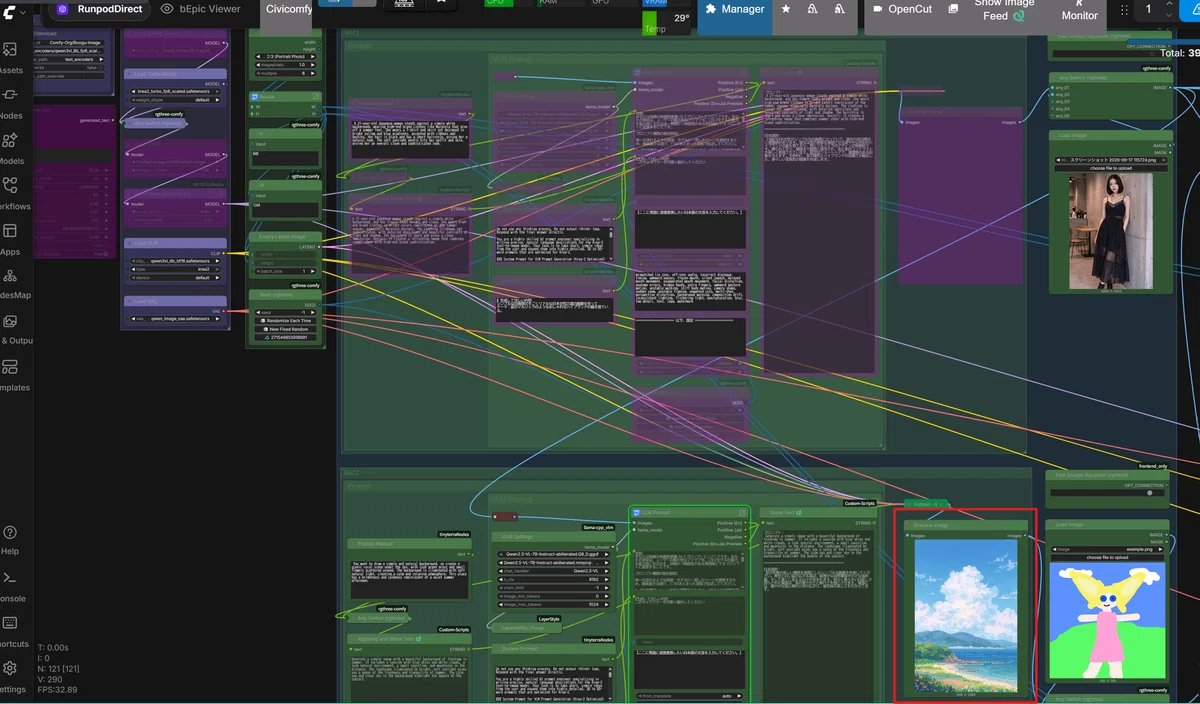Screen dimensions: 1200x704
Task: Open the from_translate auto dropdown
Action: tap(690, 695)
